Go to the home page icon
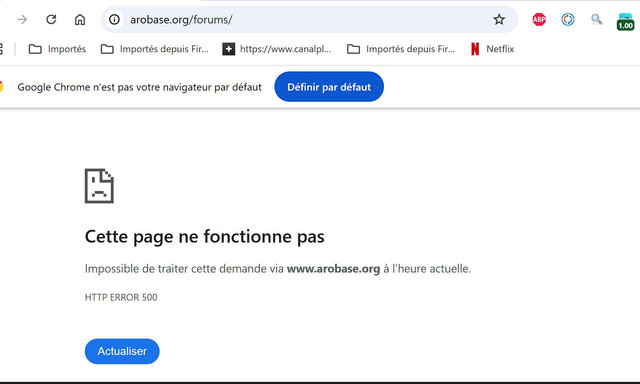Screen dimensions: 640x384 point(80,19)
